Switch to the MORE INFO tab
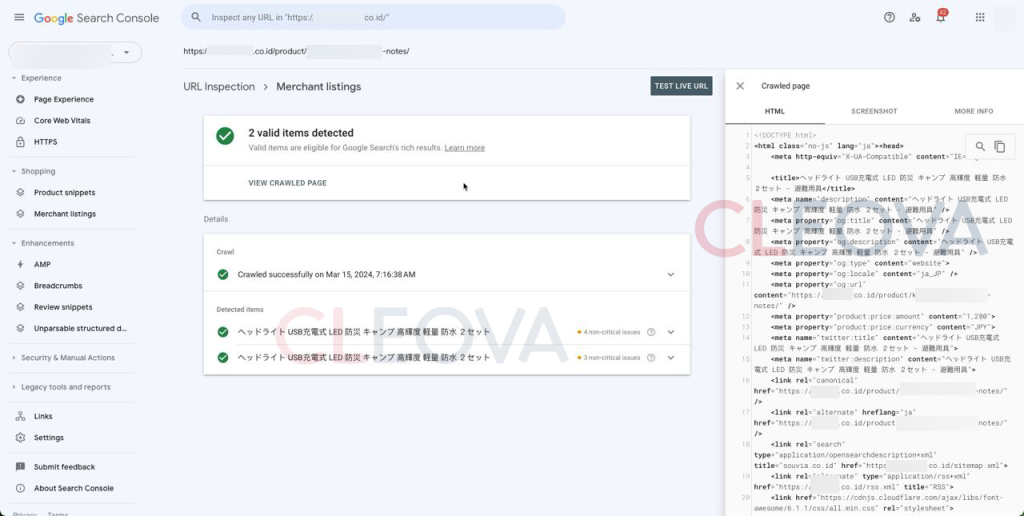This screenshot has height=516, width=1024. tap(974, 111)
